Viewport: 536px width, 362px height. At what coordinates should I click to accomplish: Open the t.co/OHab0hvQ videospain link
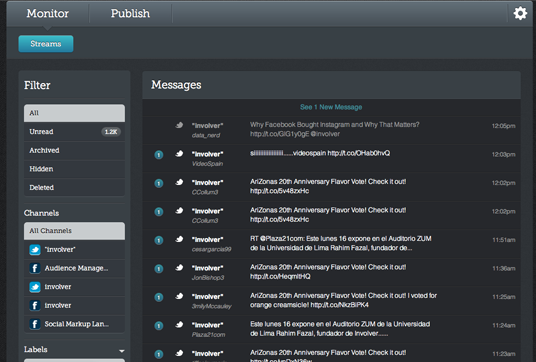point(359,153)
